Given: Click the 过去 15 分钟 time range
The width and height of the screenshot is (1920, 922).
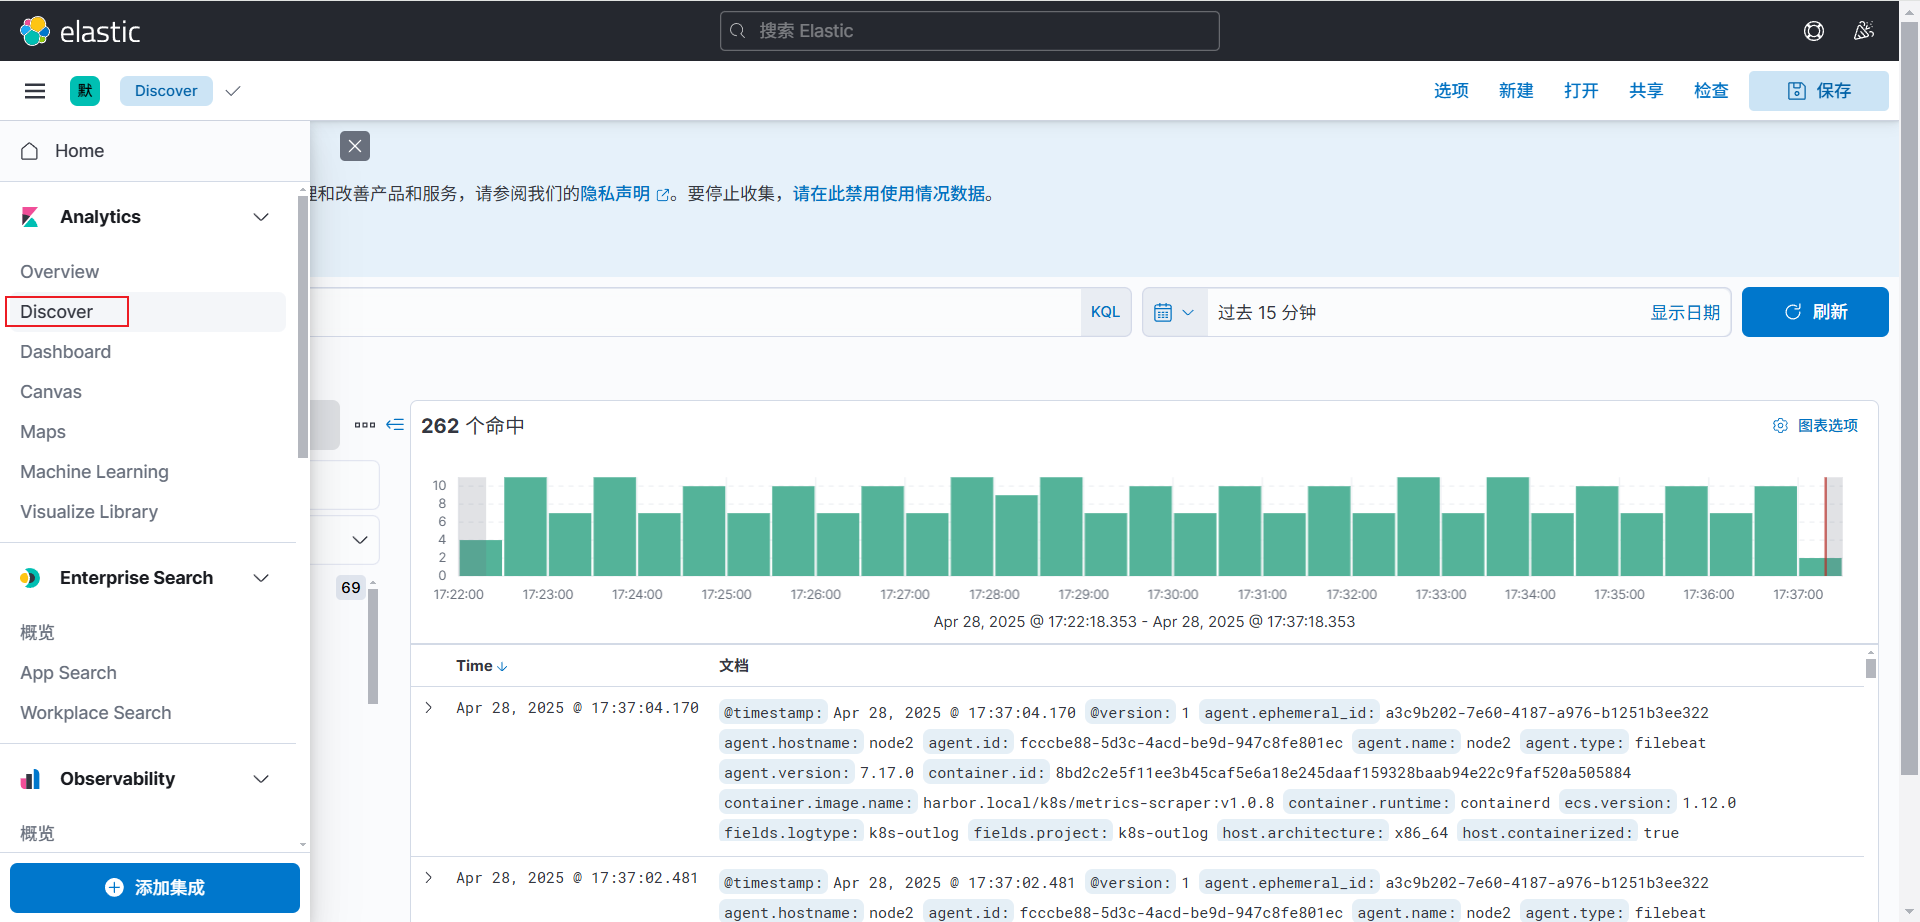Looking at the screenshot, I should (1267, 312).
